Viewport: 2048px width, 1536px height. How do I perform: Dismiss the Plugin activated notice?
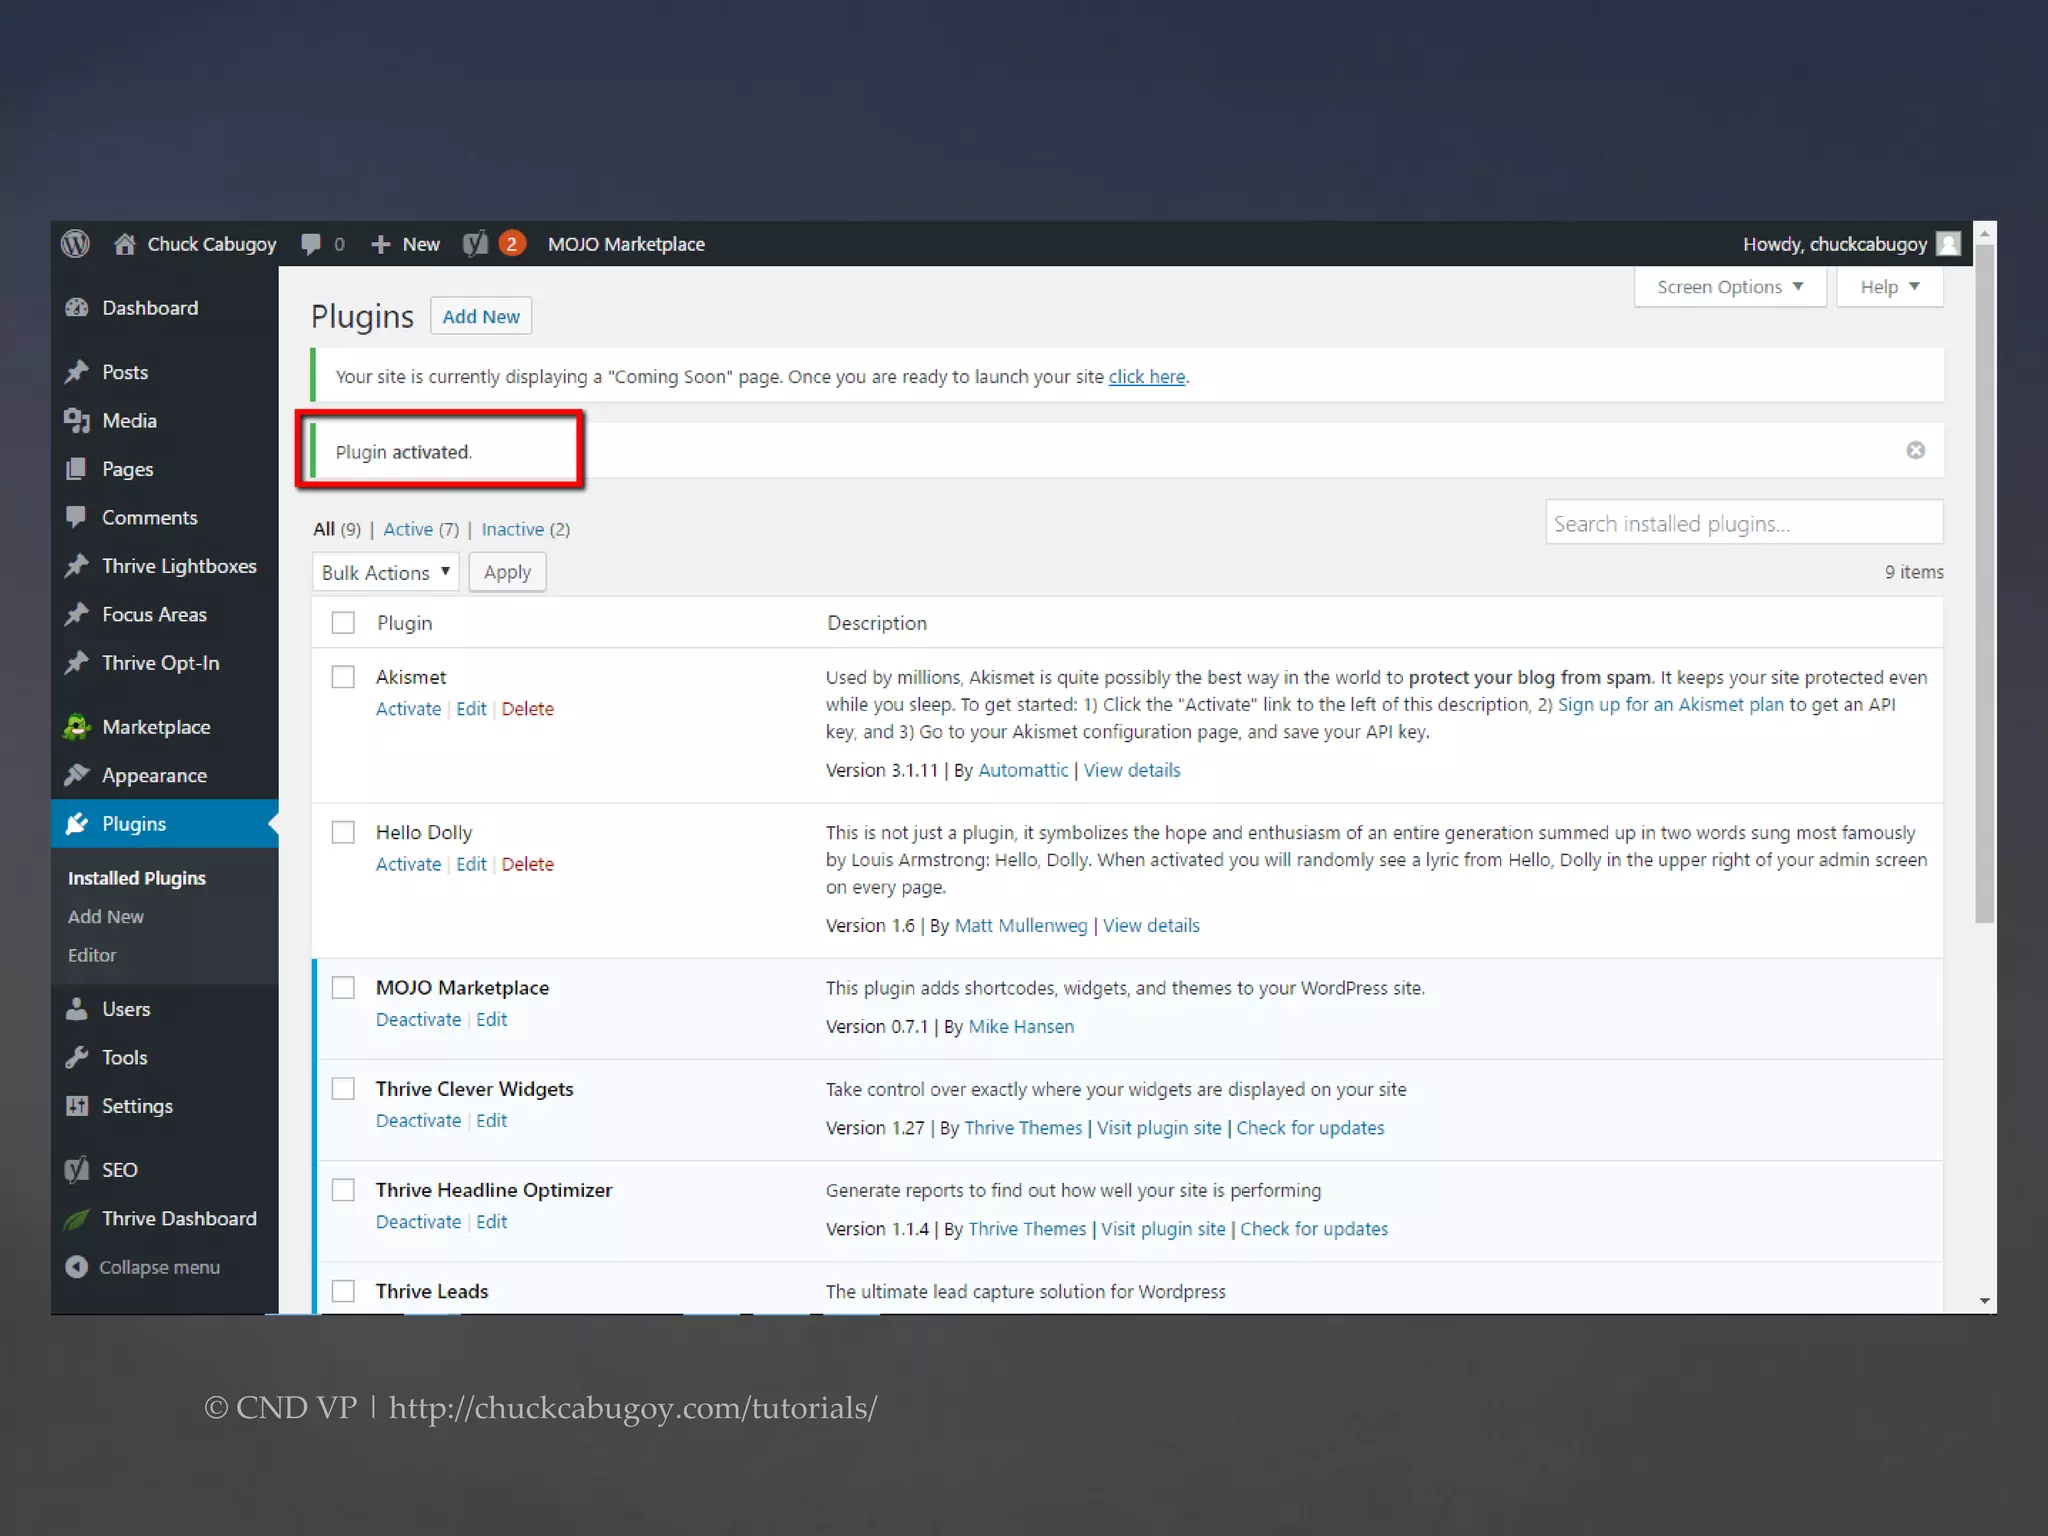(x=1915, y=450)
